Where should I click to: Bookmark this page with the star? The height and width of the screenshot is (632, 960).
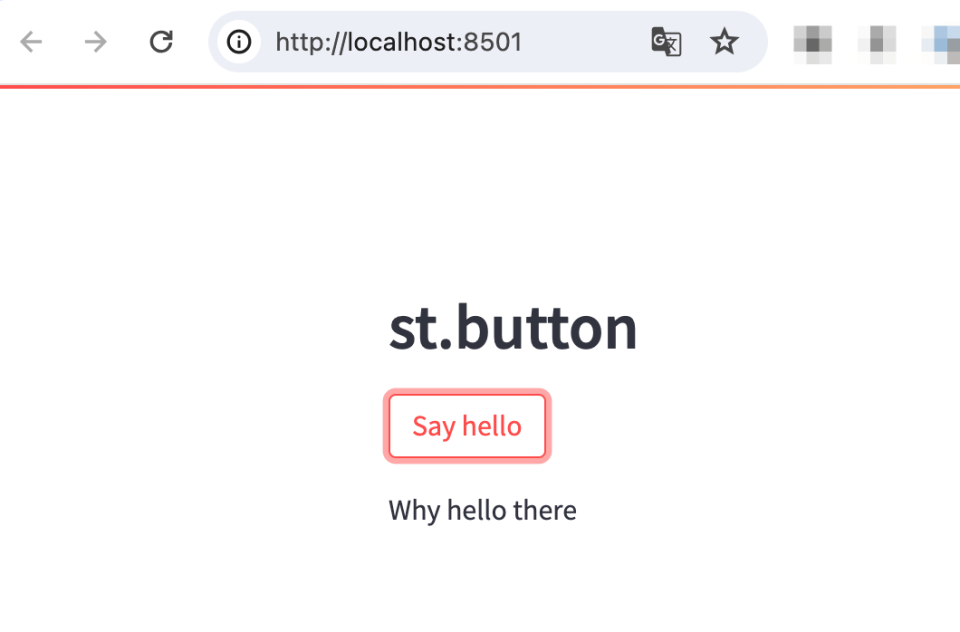pyautogui.click(x=724, y=42)
